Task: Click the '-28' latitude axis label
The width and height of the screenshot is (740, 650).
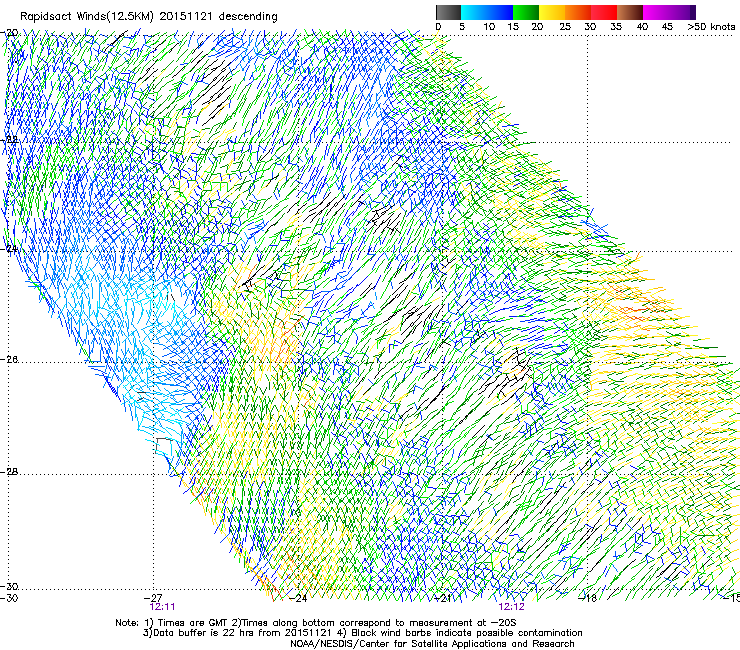Action: [x=9, y=472]
